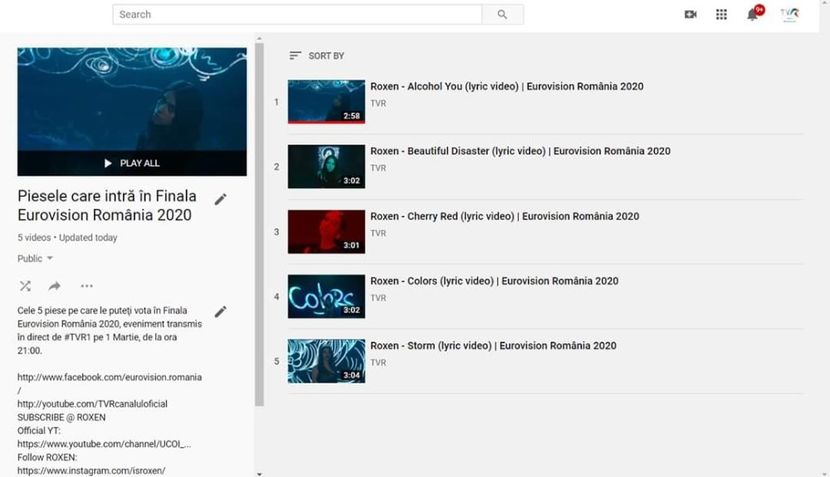Screen dimensions: 830x477
Task: Open the Sort by menu
Action: [317, 56]
